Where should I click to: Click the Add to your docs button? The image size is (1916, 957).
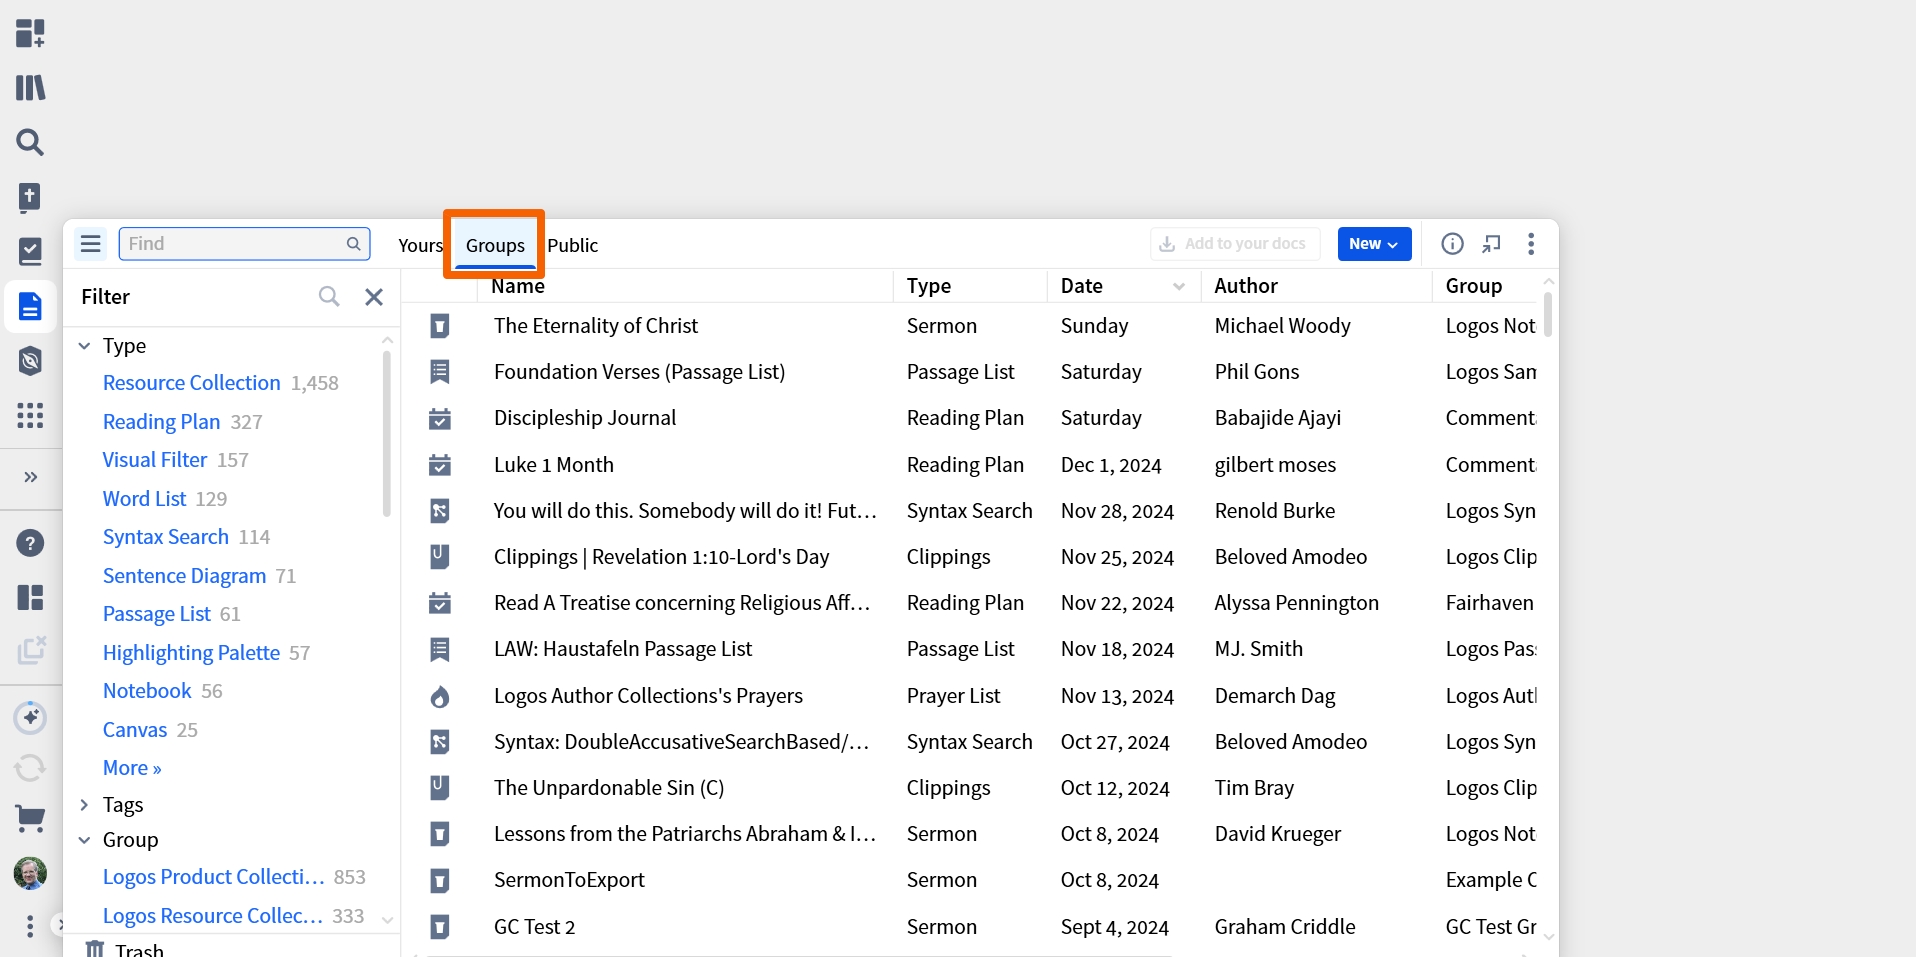pos(1235,244)
